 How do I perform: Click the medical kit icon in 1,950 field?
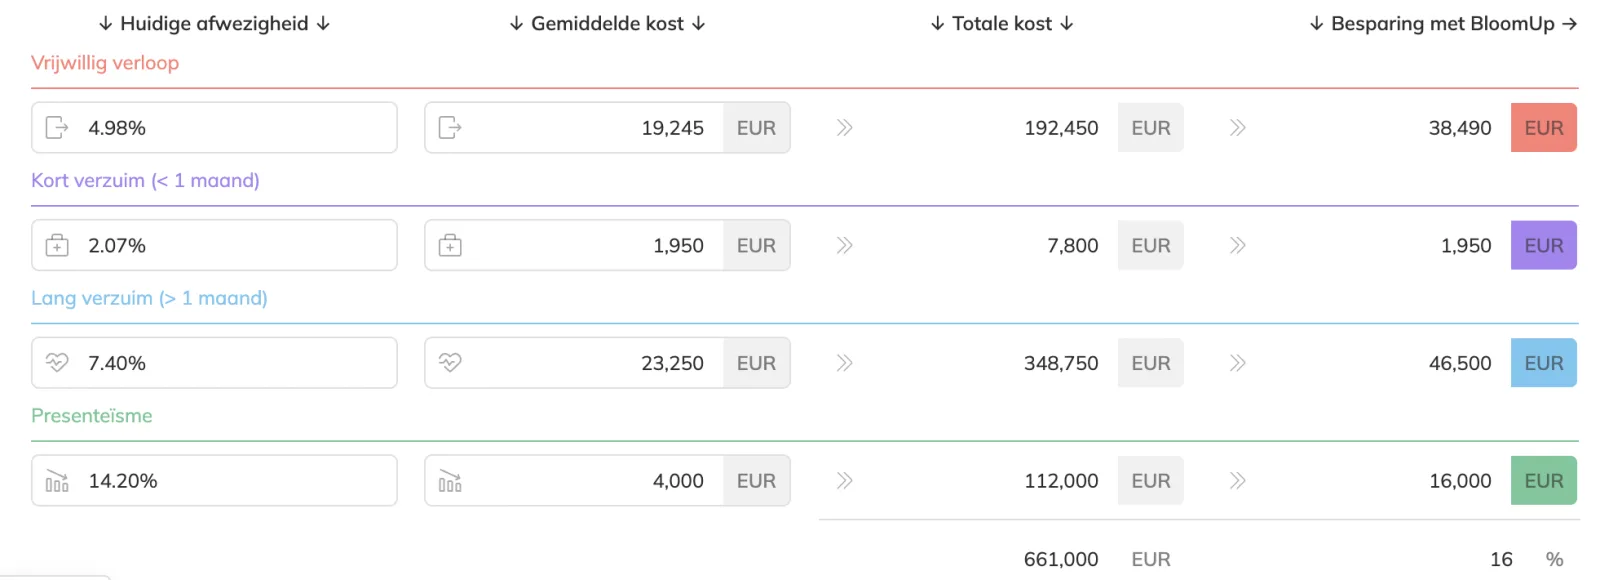(x=450, y=245)
